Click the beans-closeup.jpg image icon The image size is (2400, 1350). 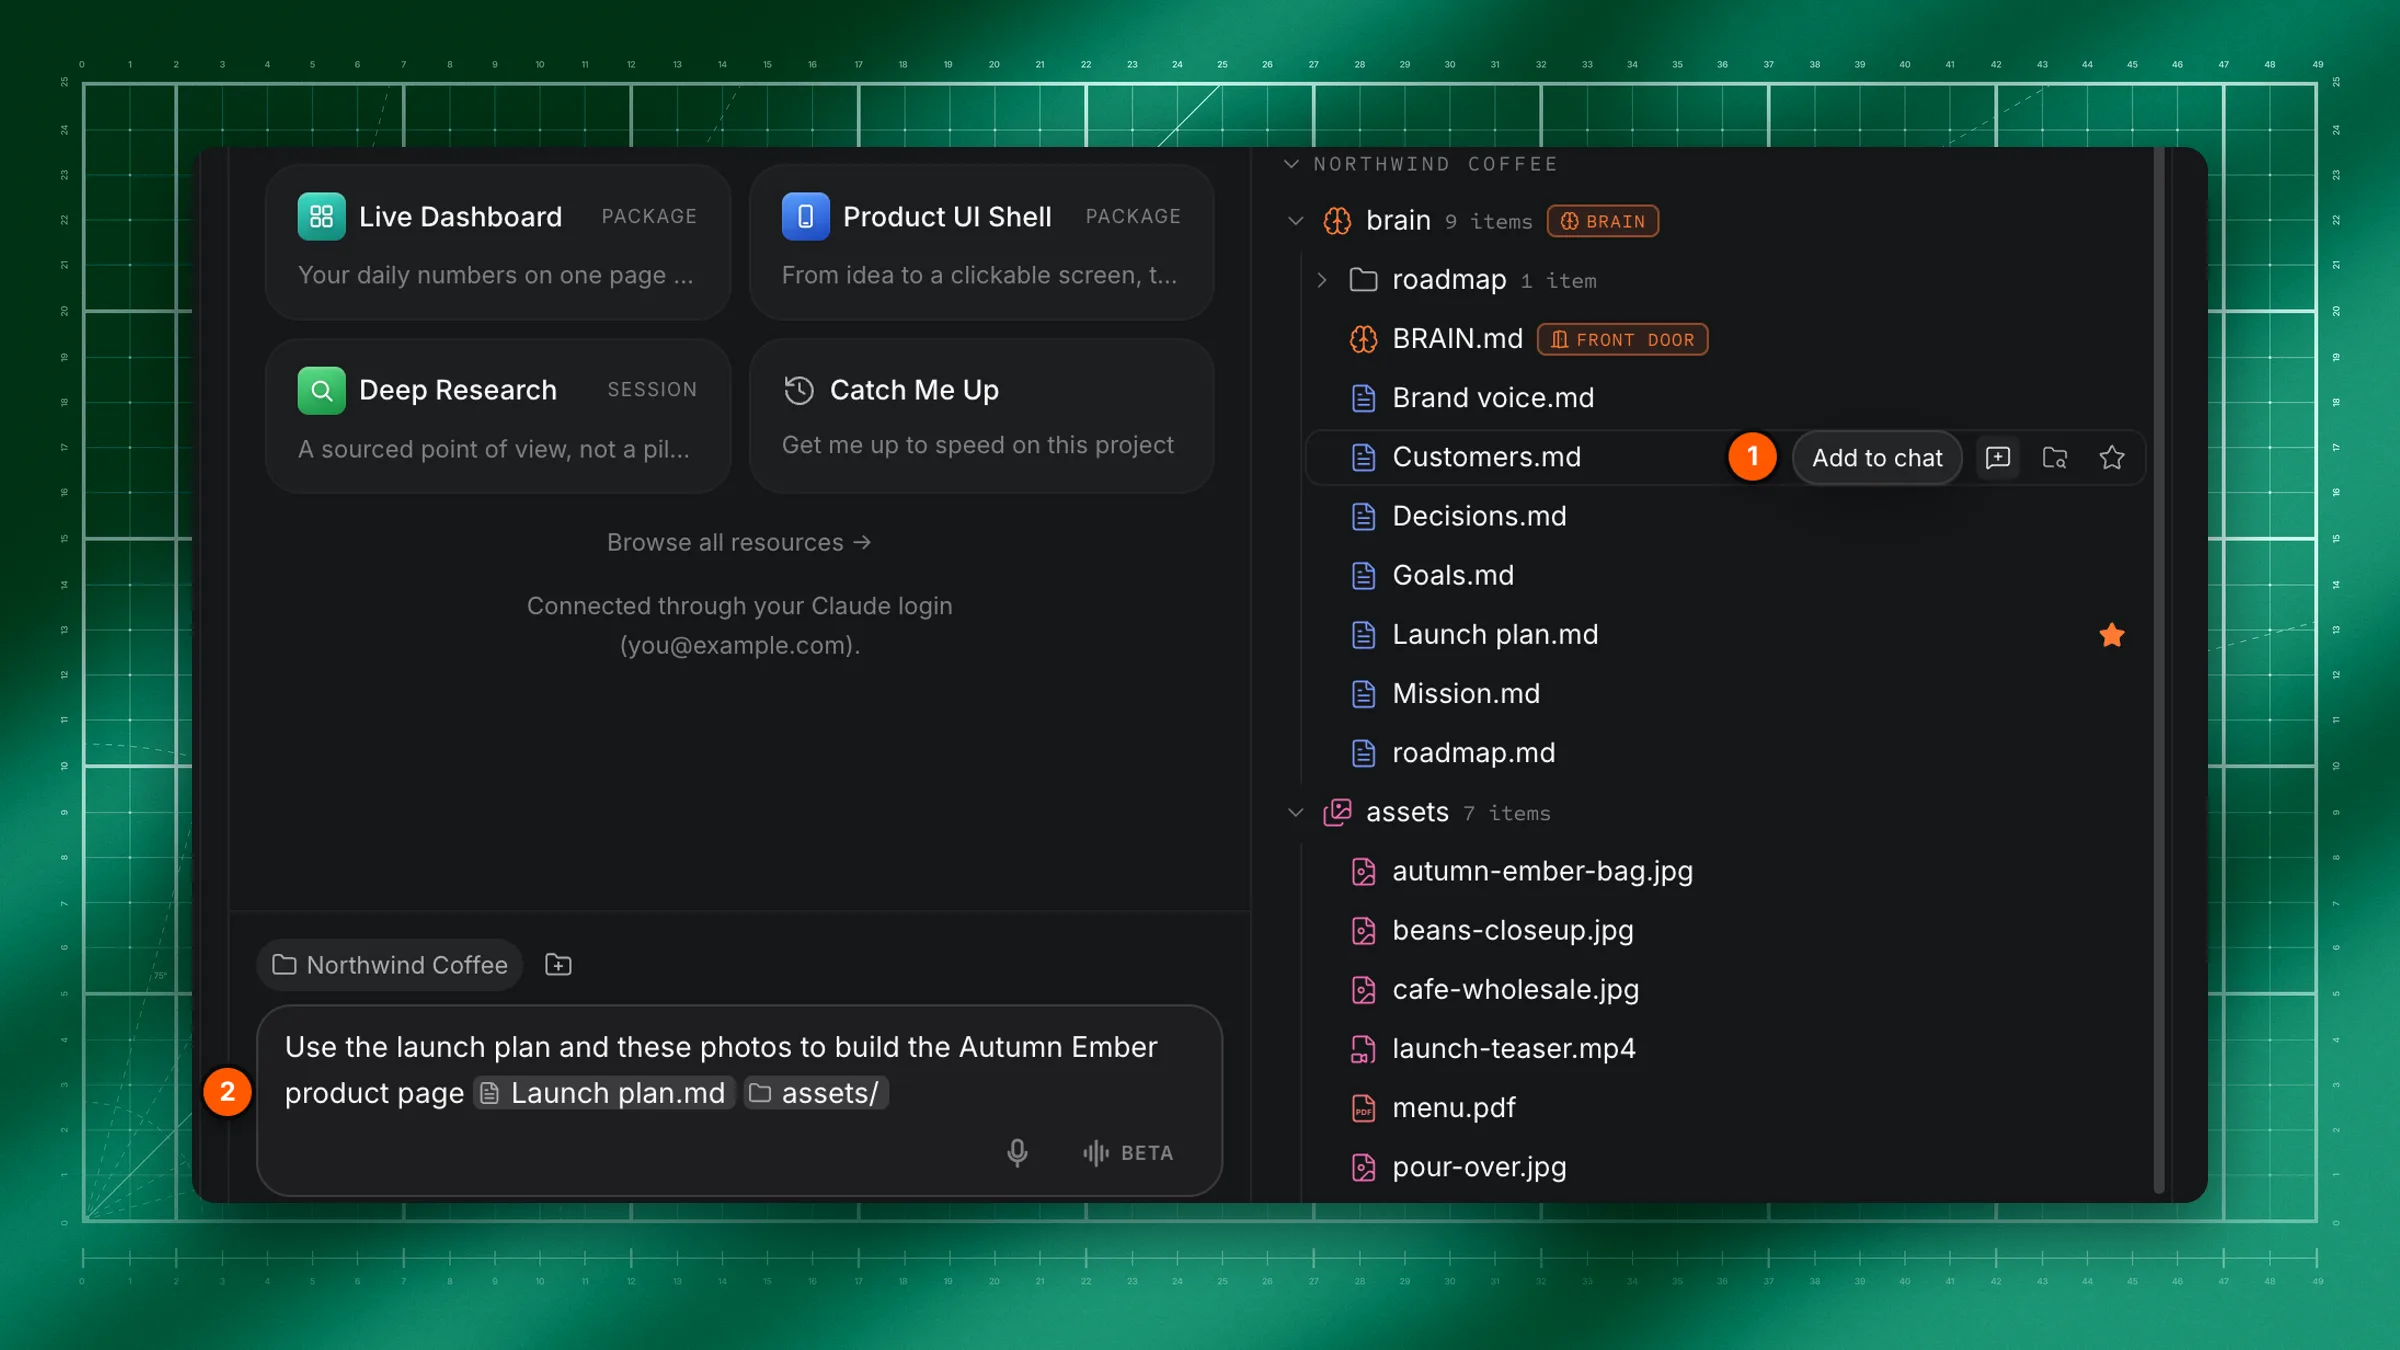[1363, 931]
